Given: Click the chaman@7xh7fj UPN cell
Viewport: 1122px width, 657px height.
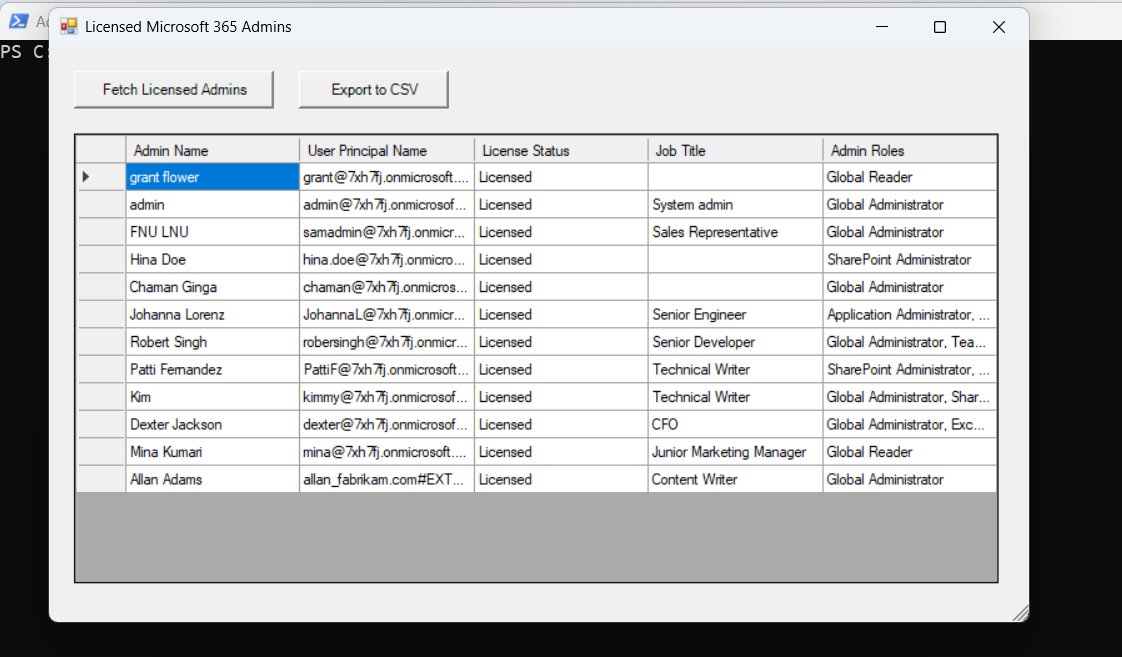Looking at the screenshot, I should [386, 287].
